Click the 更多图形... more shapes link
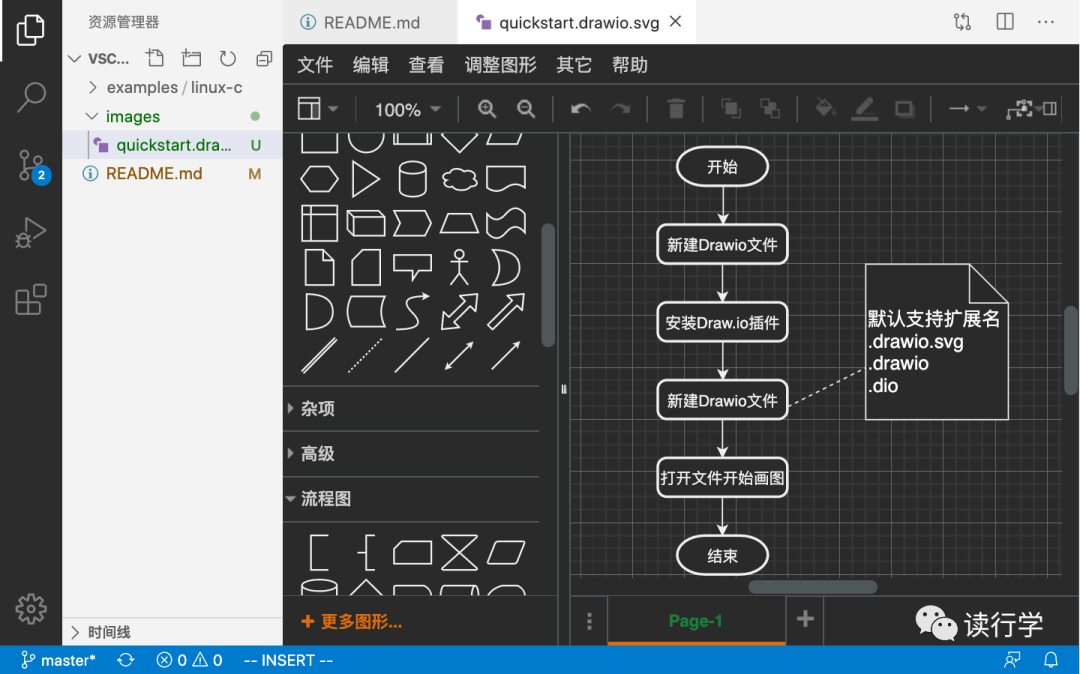 (351, 622)
